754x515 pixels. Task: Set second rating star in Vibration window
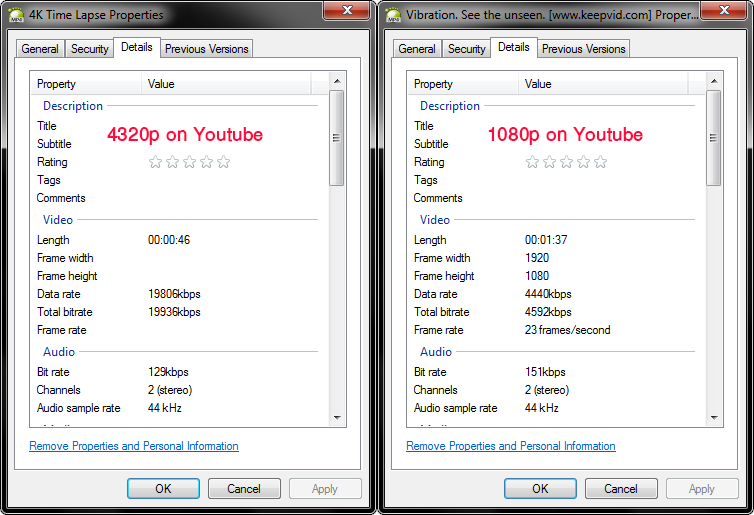pos(549,162)
